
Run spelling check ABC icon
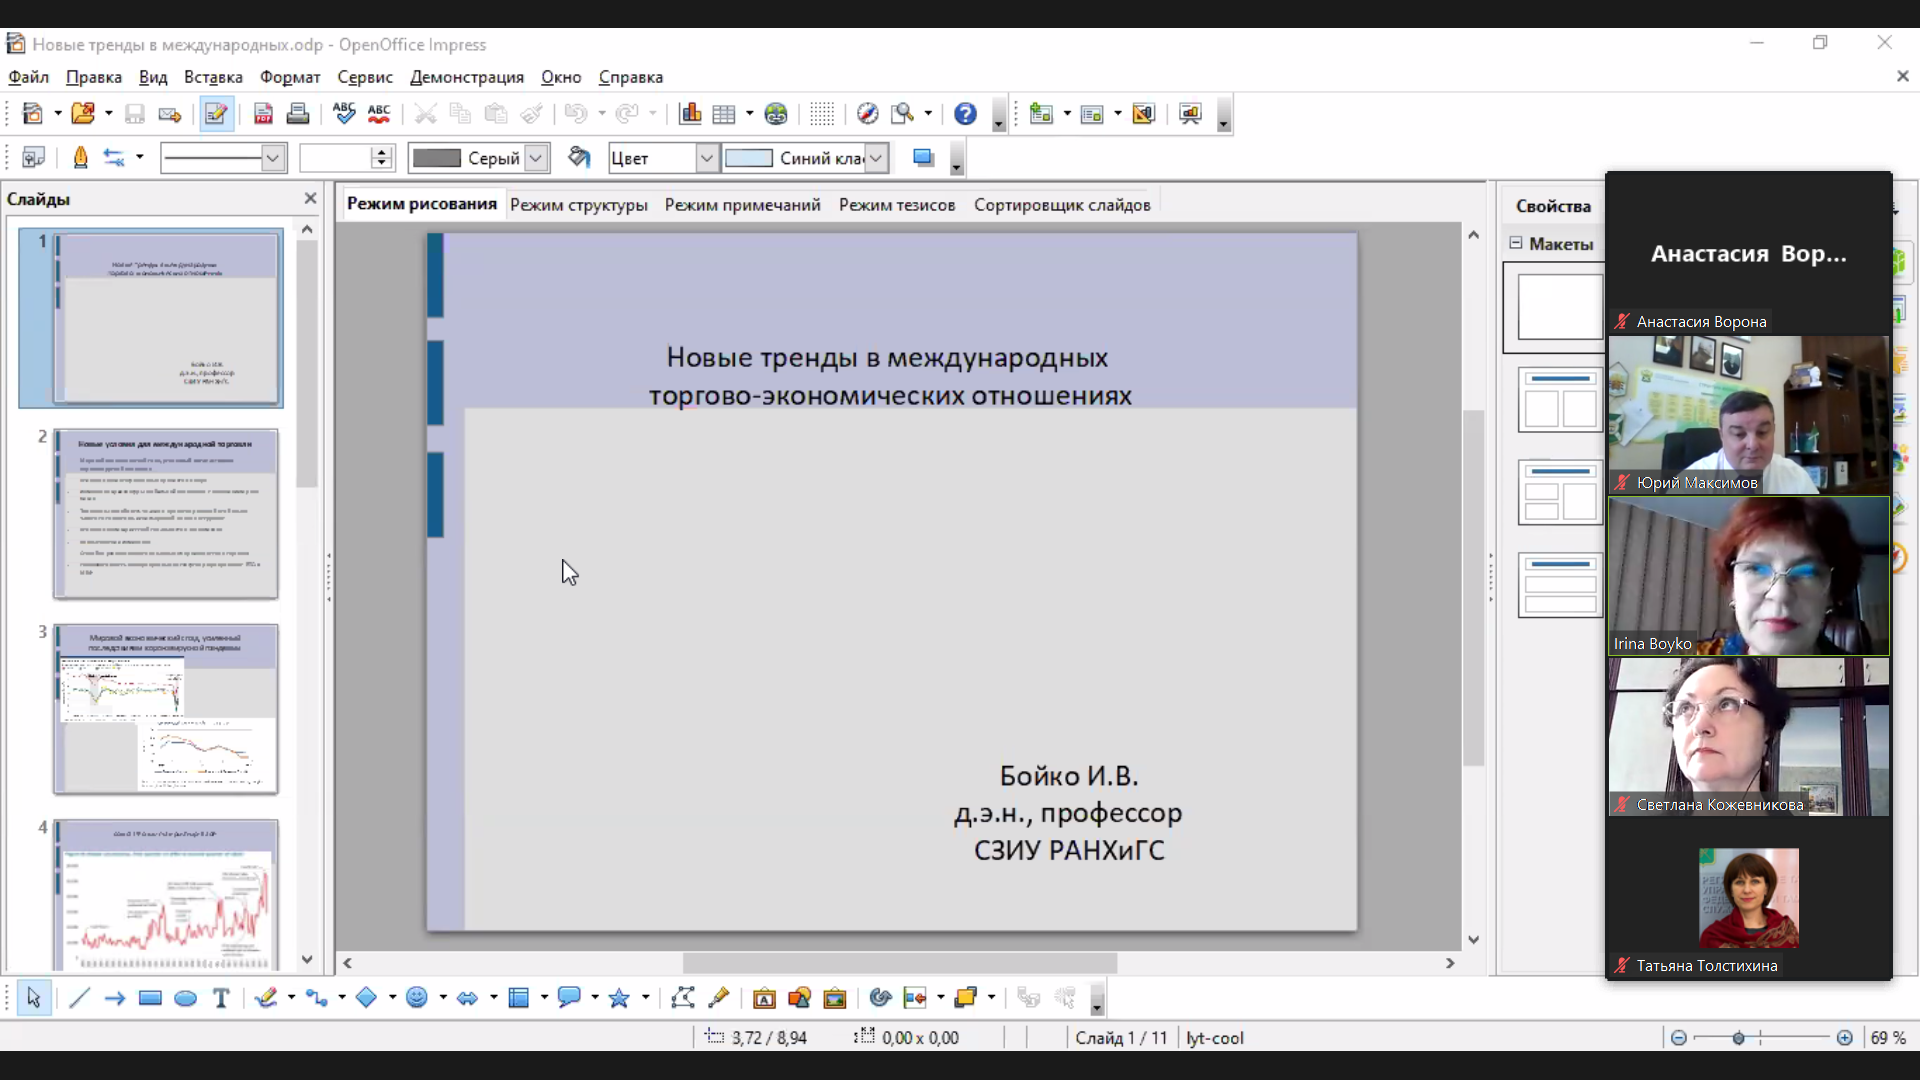point(344,114)
